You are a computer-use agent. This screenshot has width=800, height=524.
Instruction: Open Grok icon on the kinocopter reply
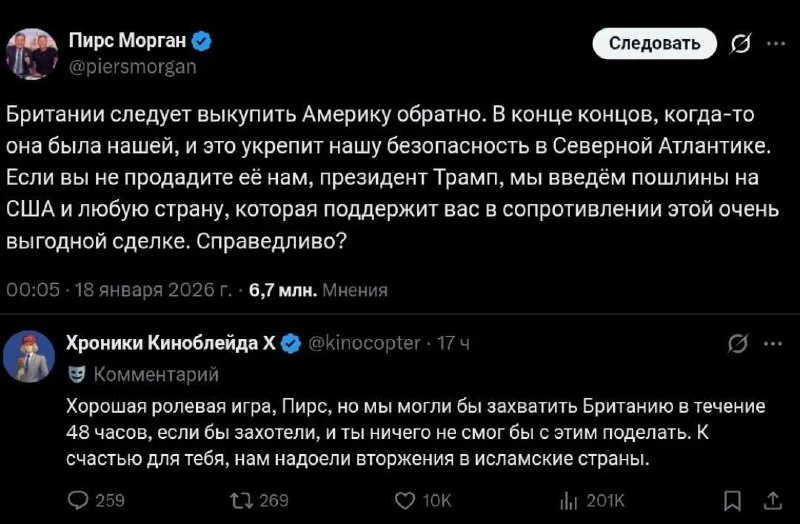(x=739, y=343)
